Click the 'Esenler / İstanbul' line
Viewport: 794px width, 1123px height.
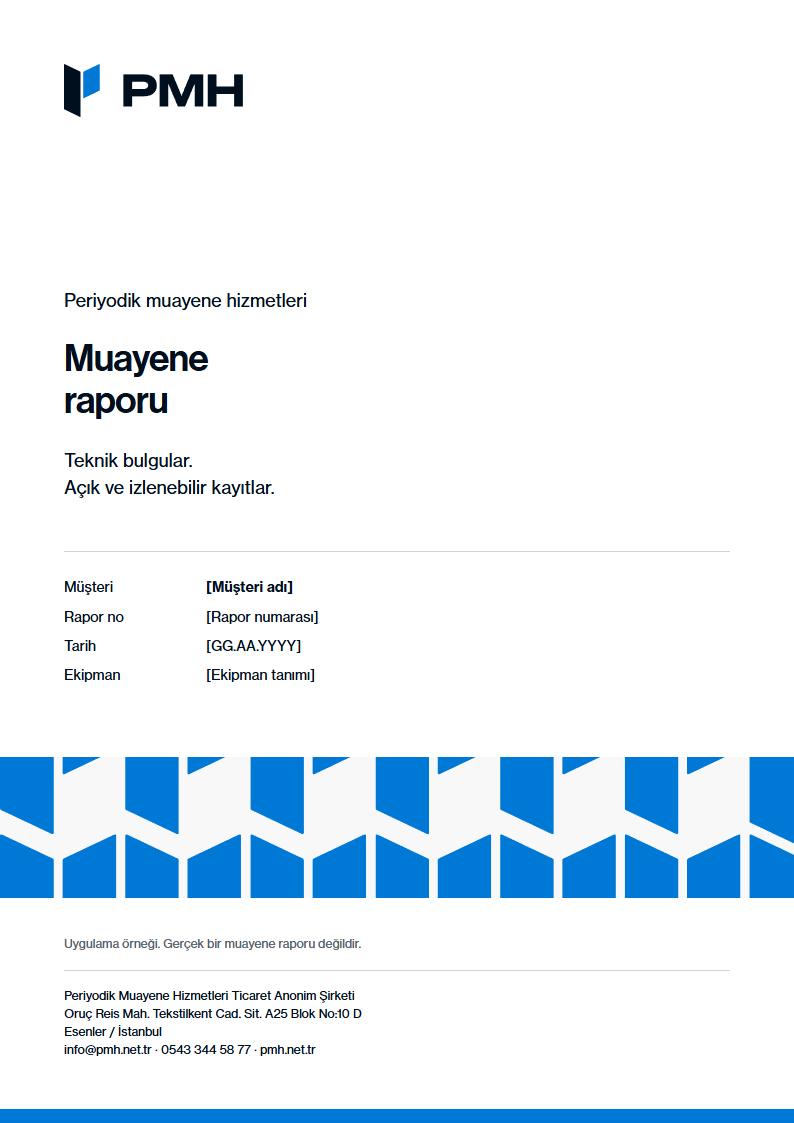[x=113, y=1031]
